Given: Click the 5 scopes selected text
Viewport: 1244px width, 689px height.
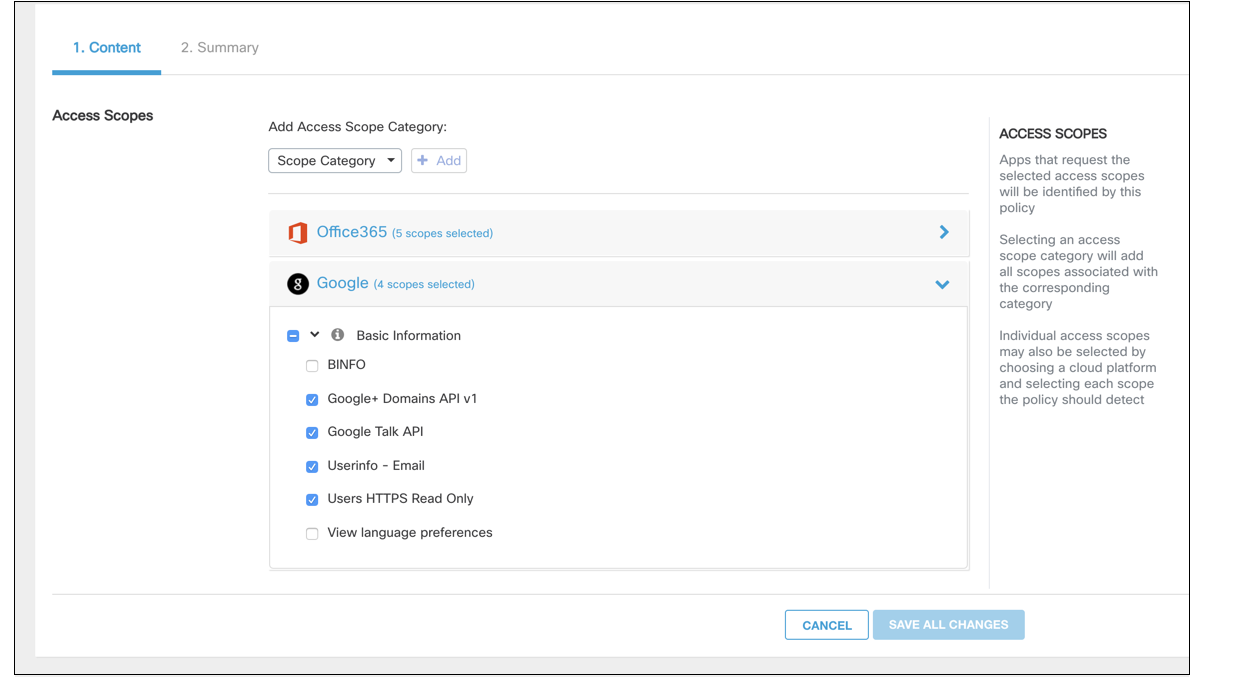Looking at the screenshot, I should (x=442, y=233).
